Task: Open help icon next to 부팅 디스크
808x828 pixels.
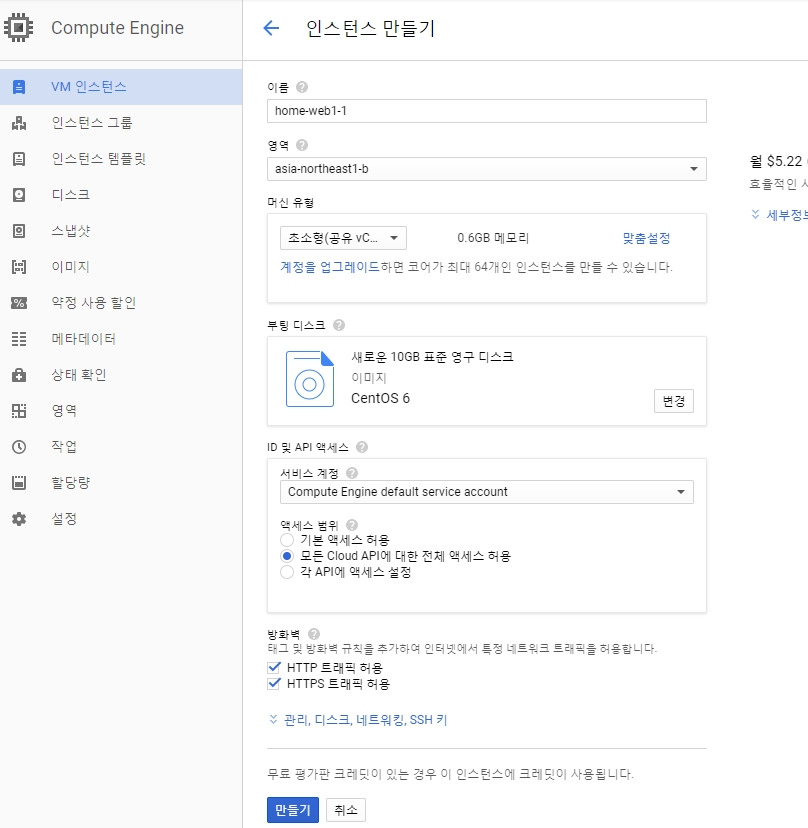Action: 339,325
